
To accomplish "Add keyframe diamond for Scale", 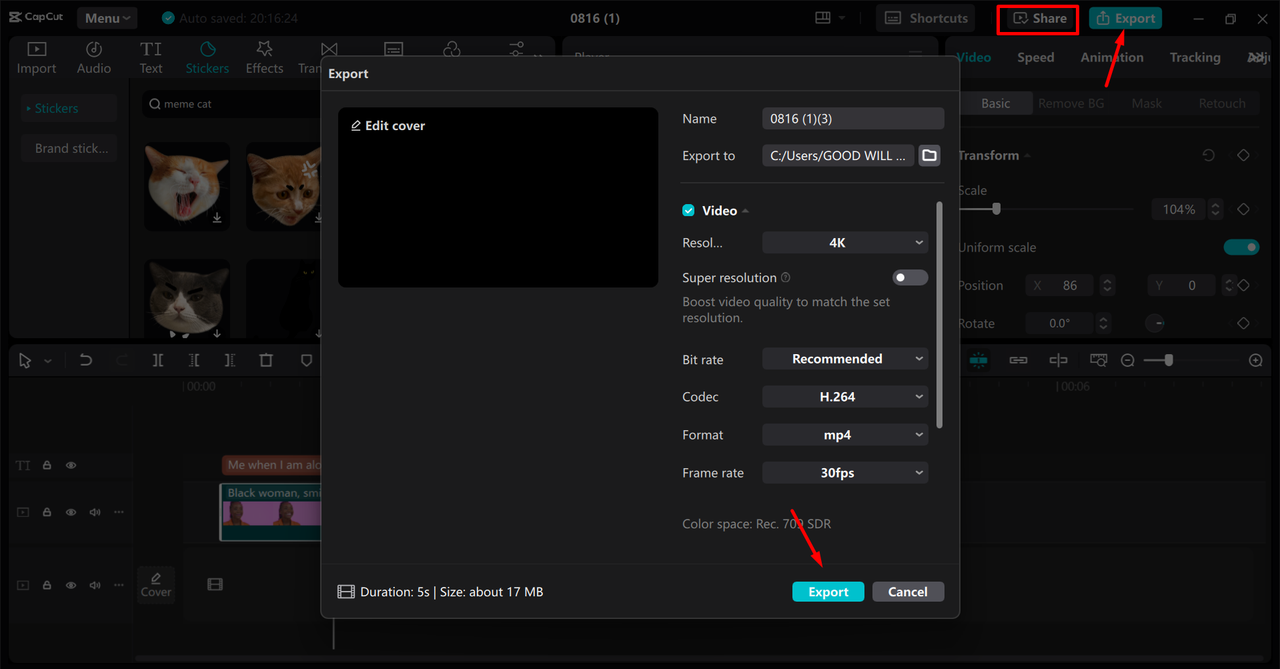I will 1243,209.
